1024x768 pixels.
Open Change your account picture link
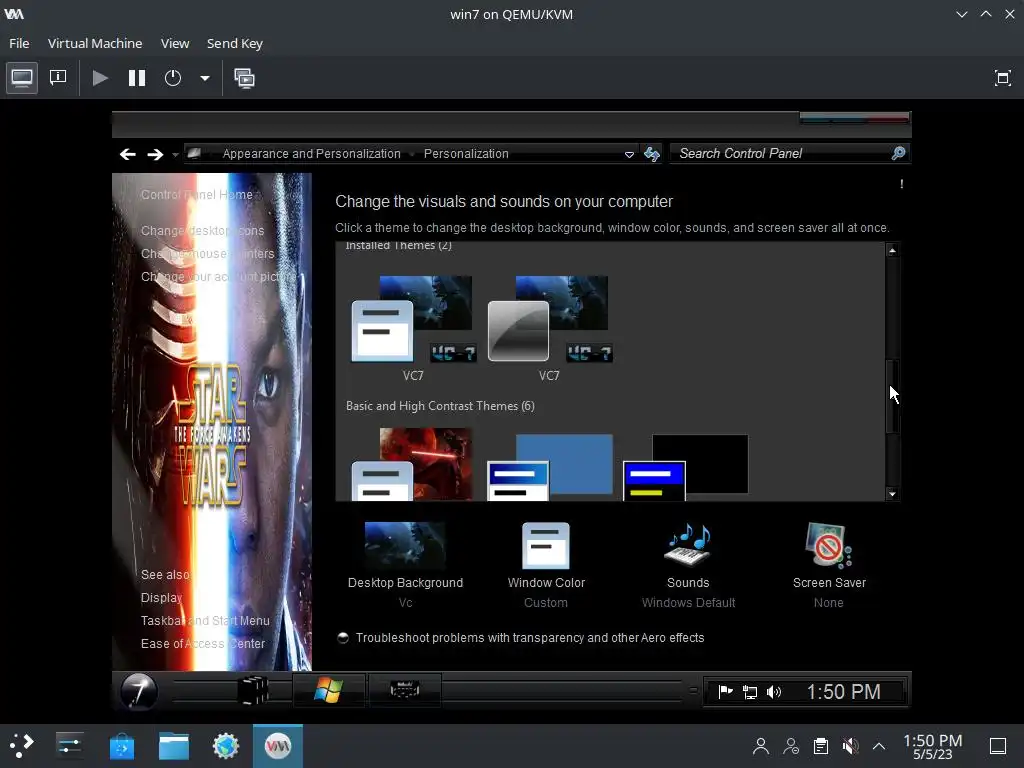218,276
